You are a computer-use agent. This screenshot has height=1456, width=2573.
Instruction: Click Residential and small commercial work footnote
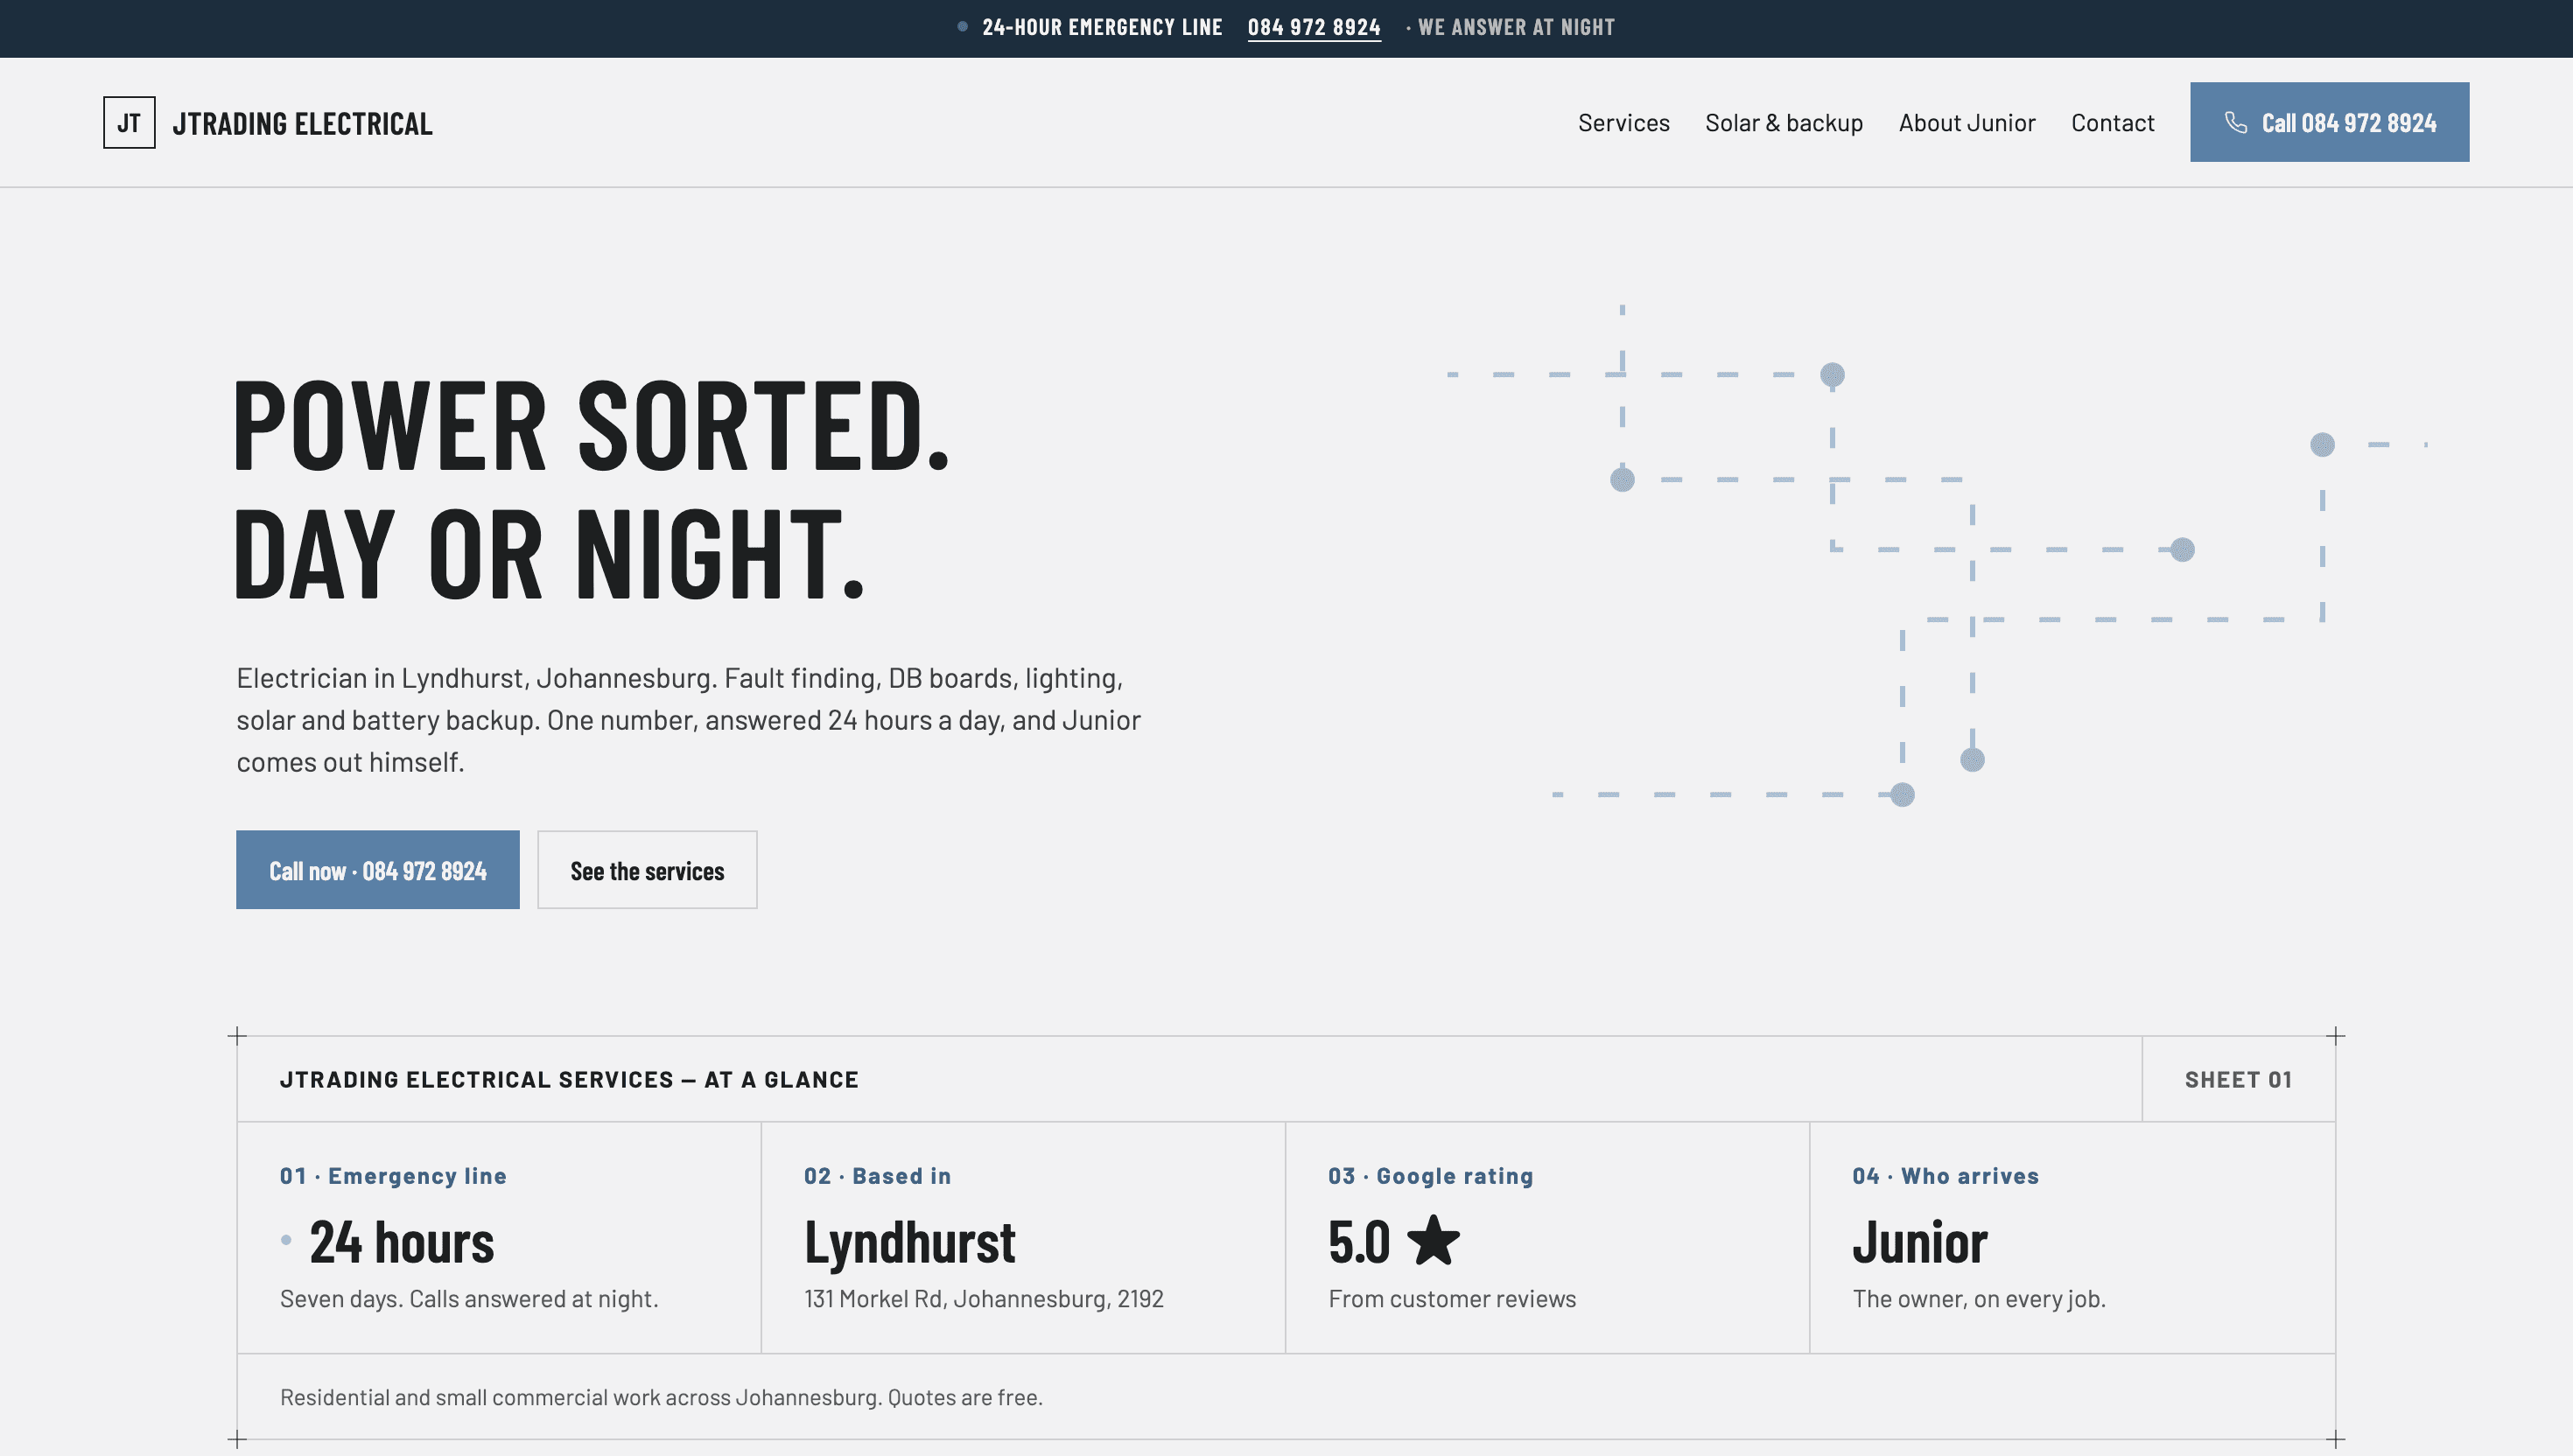661,1397
